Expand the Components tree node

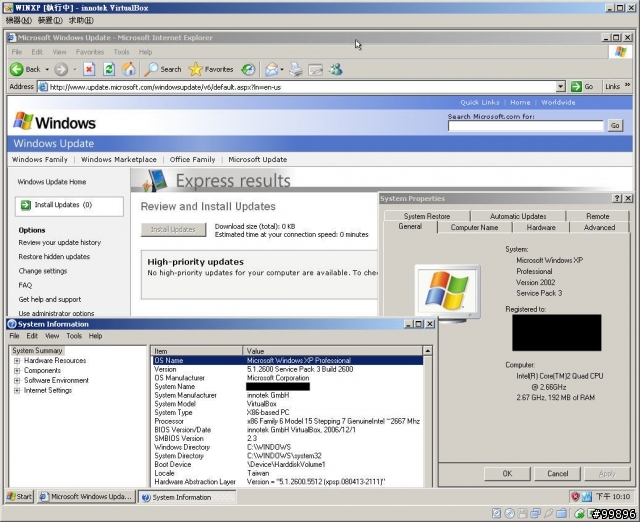coord(17,371)
